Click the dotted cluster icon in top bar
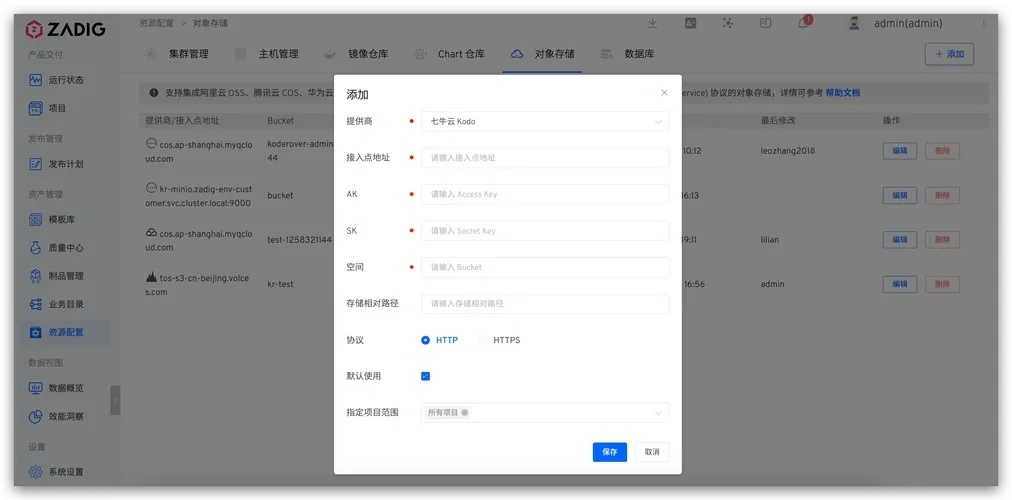The width and height of the screenshot is (1012, 500). [x=728, y=23]
